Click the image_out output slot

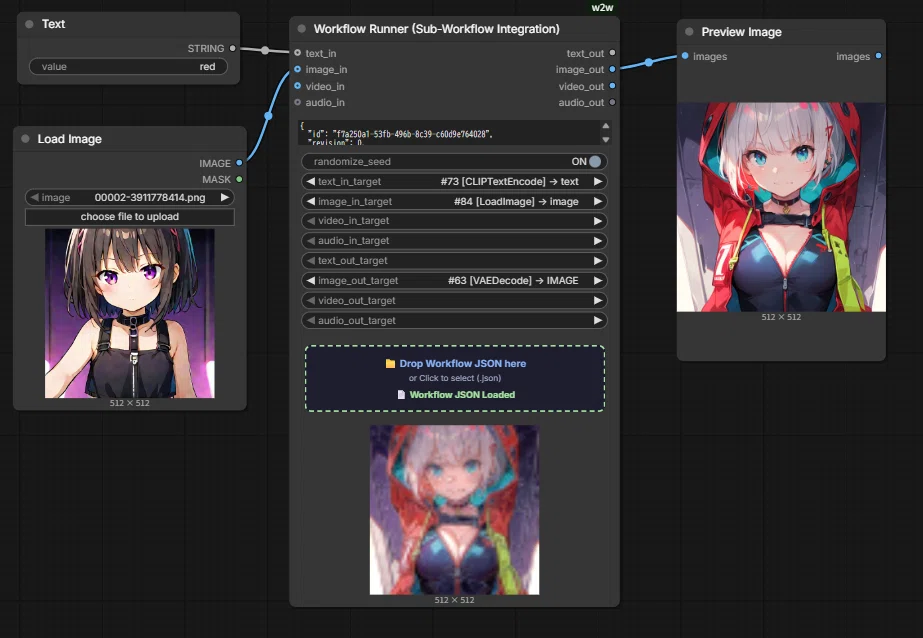pyautogui.click(x=612, y=69)
